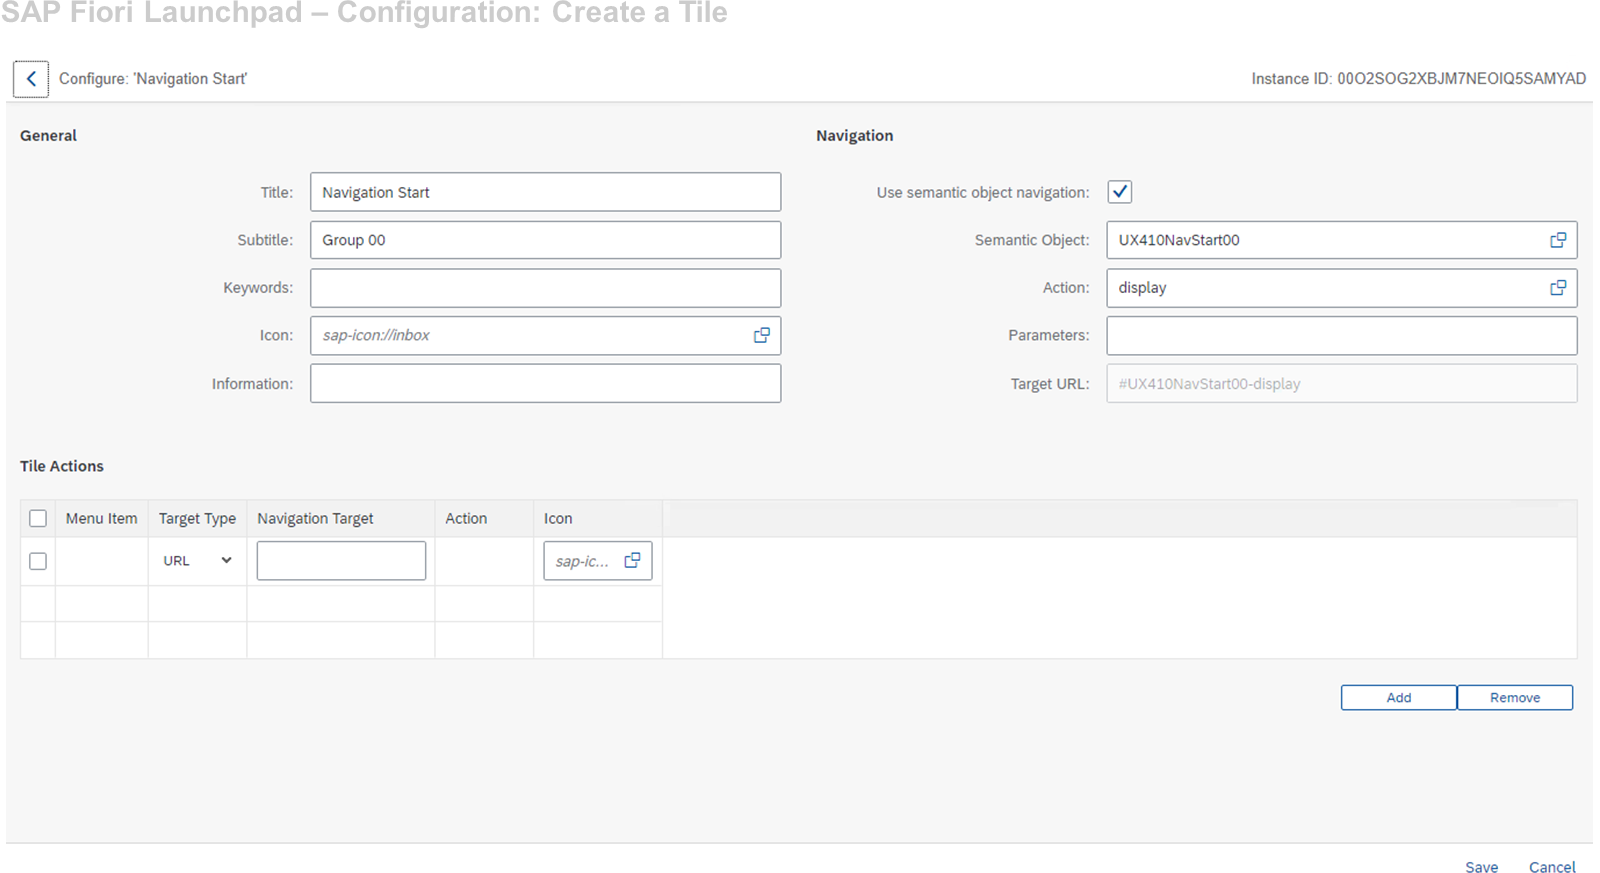Click into the Parameters field

point(1342,335)
